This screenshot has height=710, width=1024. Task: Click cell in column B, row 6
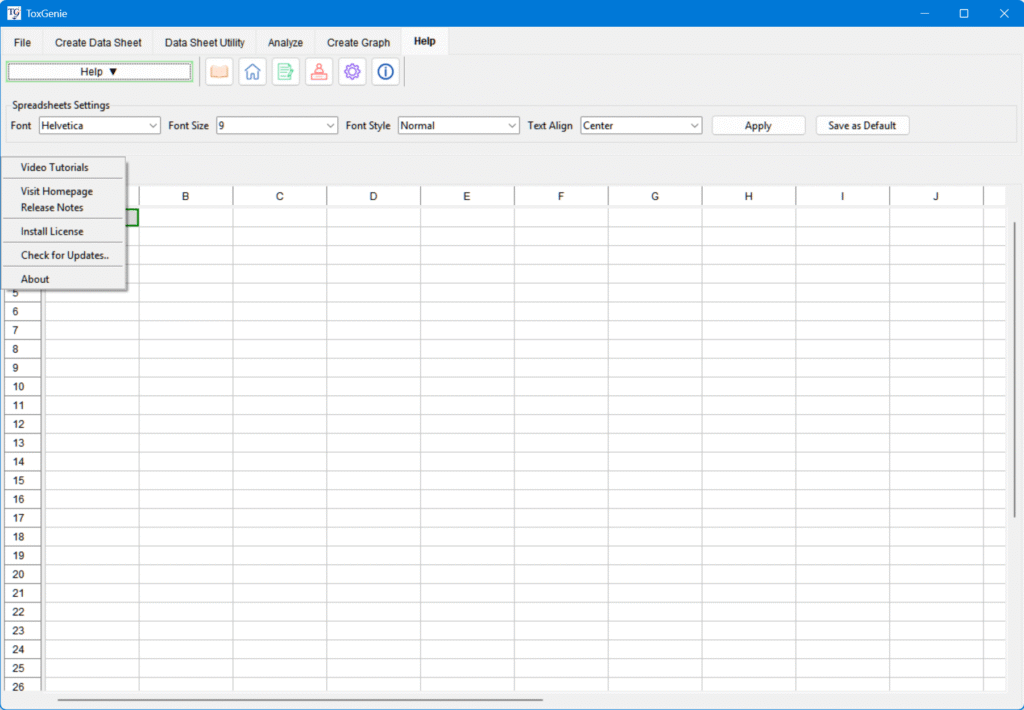coord(186,312)
